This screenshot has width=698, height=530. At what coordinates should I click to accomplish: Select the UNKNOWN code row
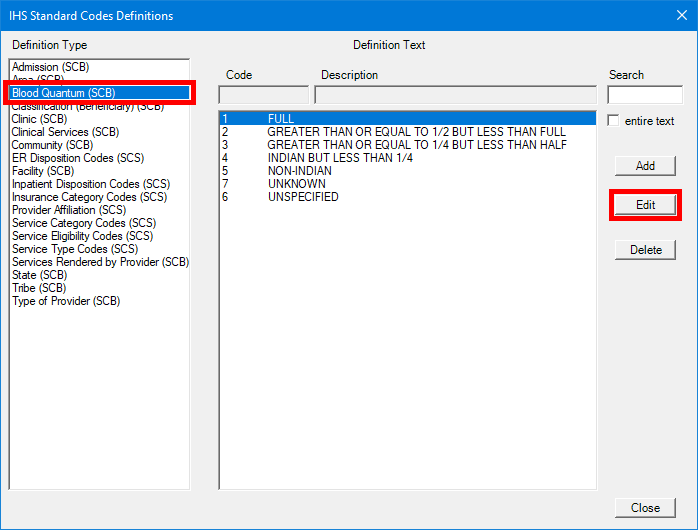point(296,184)
